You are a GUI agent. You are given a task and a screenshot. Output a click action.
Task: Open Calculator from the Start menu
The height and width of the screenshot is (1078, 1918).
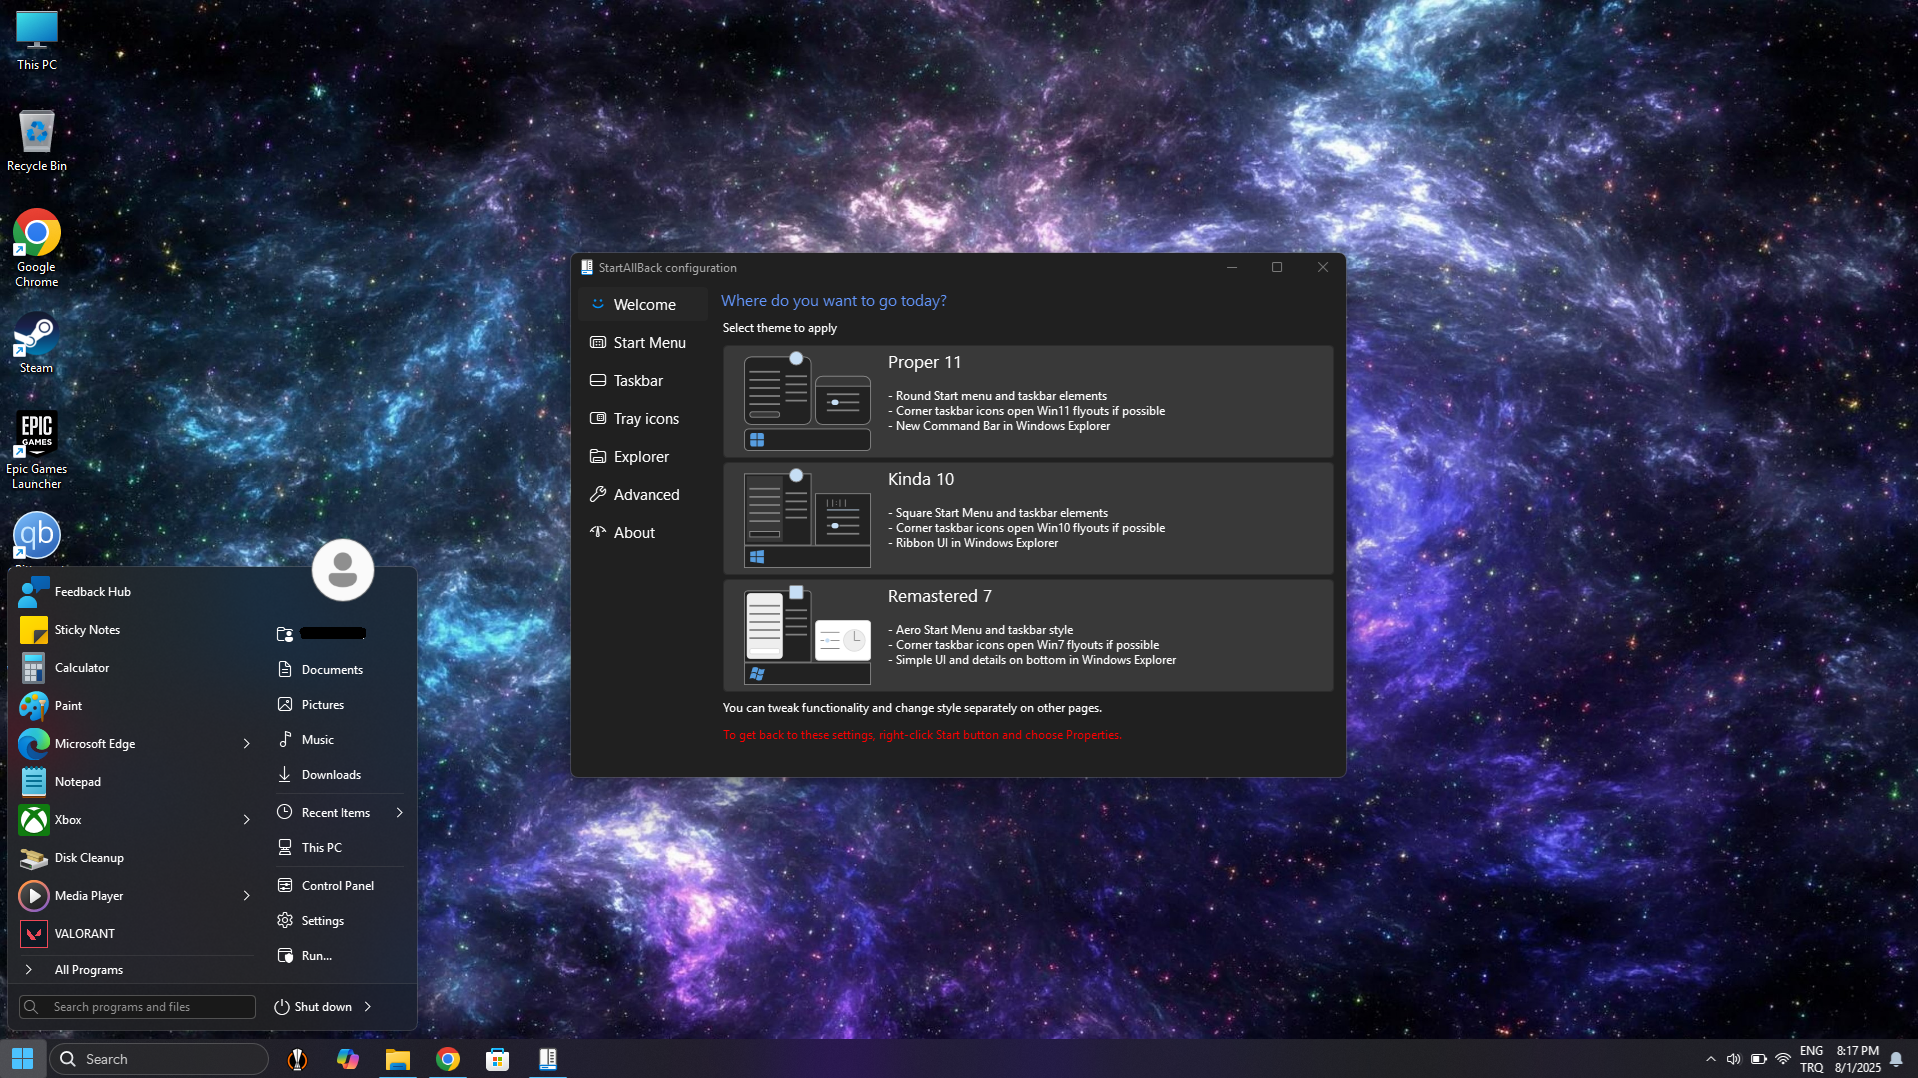click(x=136, y=668)
